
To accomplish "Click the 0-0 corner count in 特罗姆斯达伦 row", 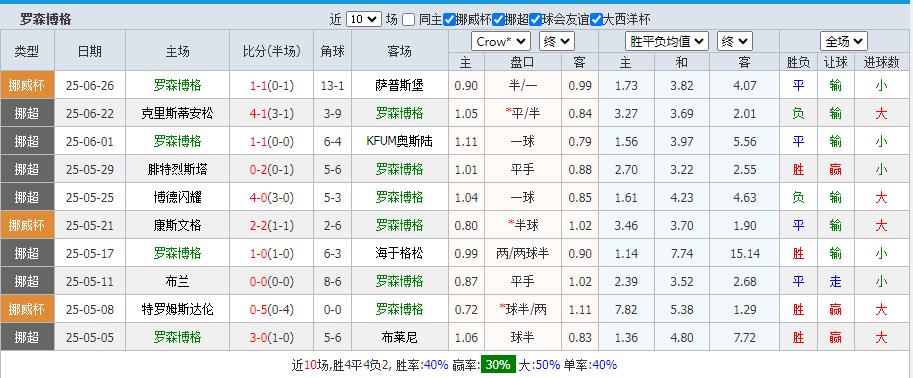I will [332, 309].
